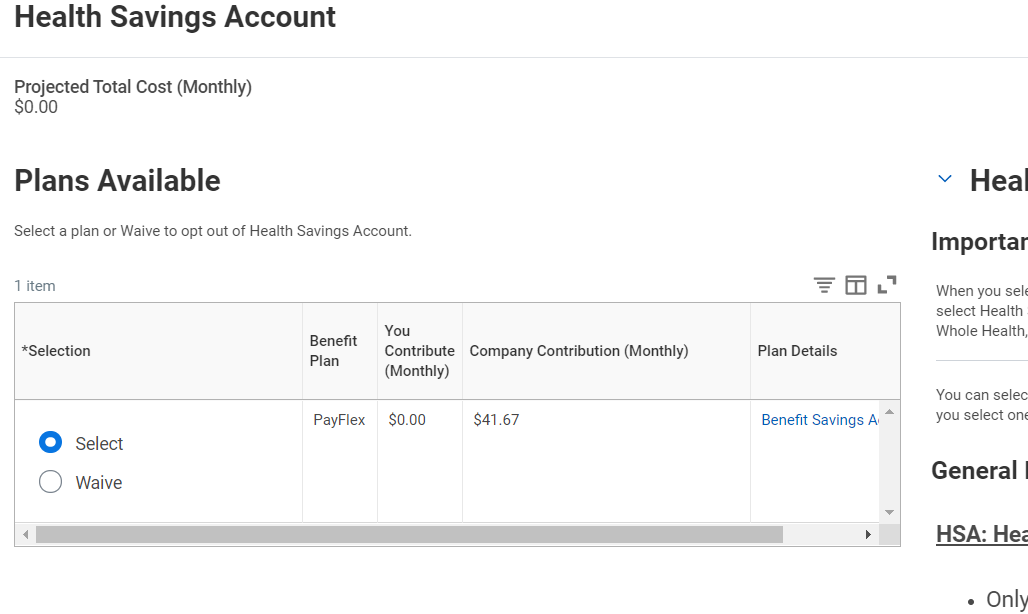
Task: Click the Selection column header
Action: click(56, 351)
